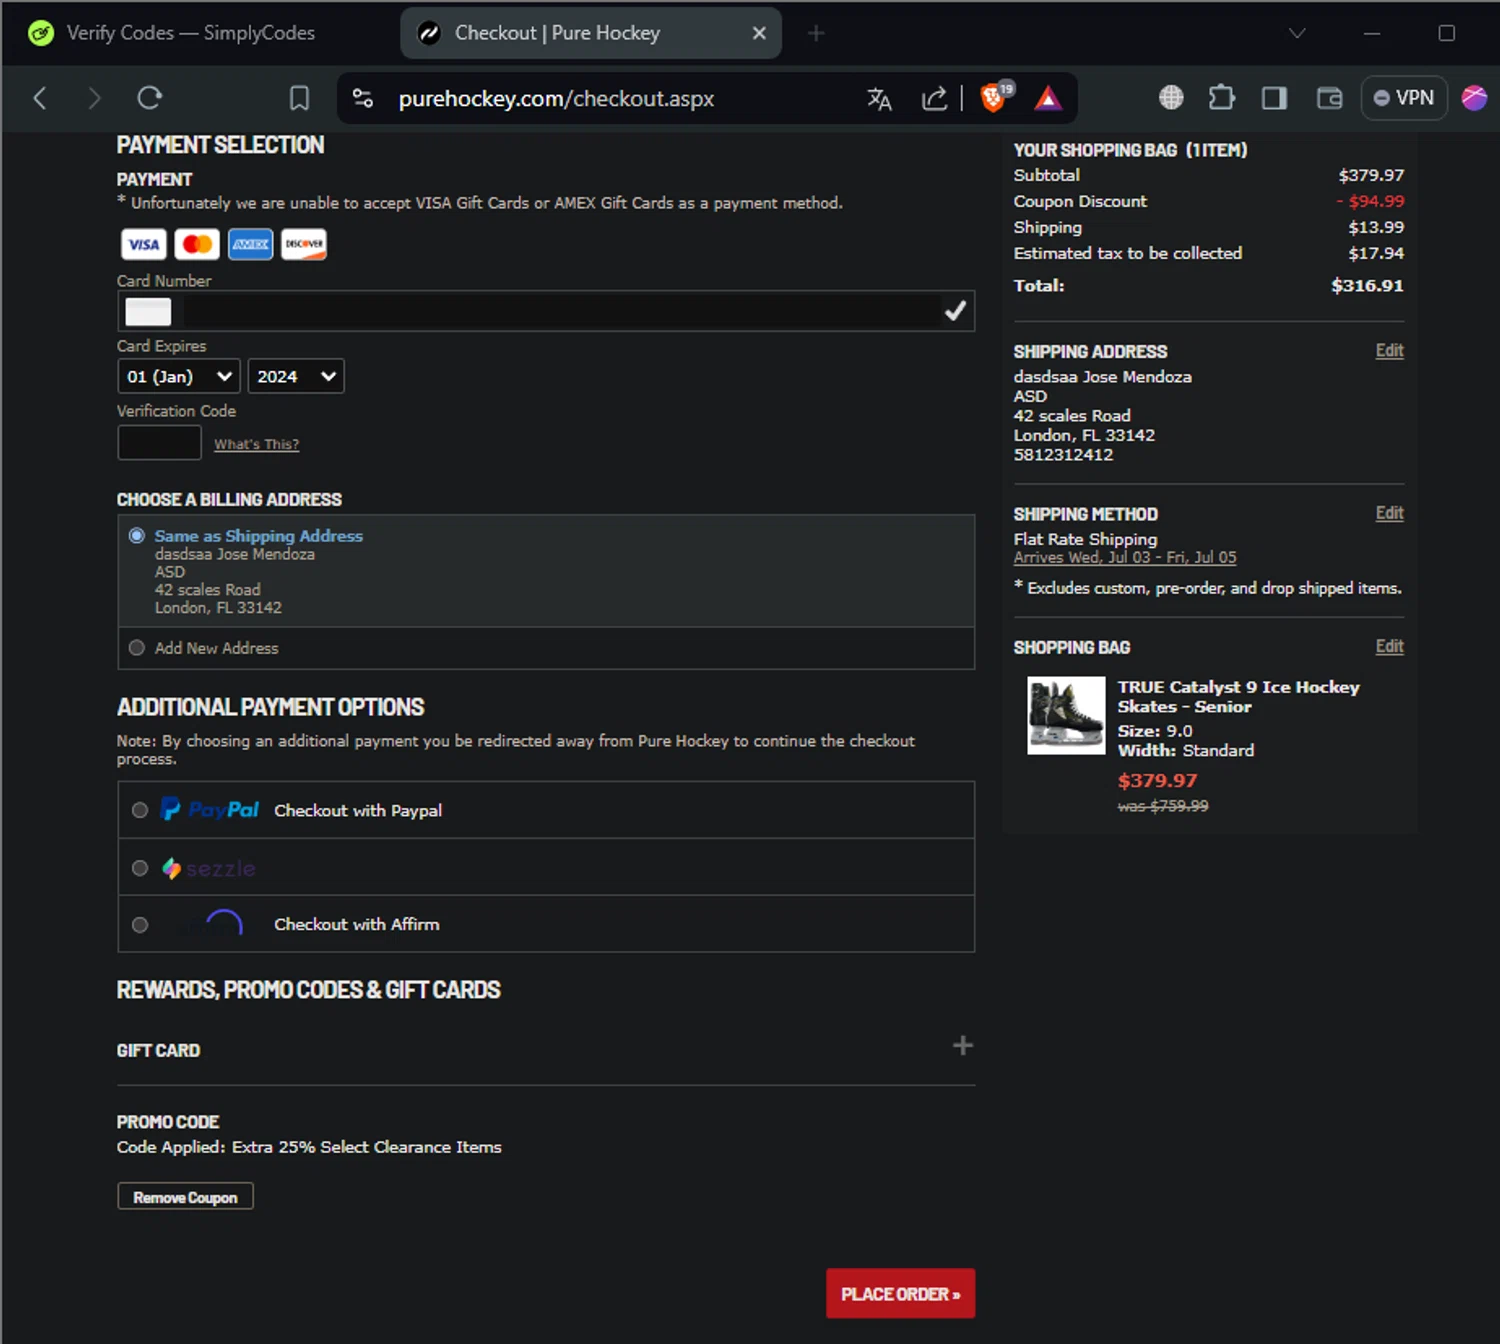Close the Checkout Pure Hockey tab
Screen dimensions: 1500x1344
tap(759, 33)
